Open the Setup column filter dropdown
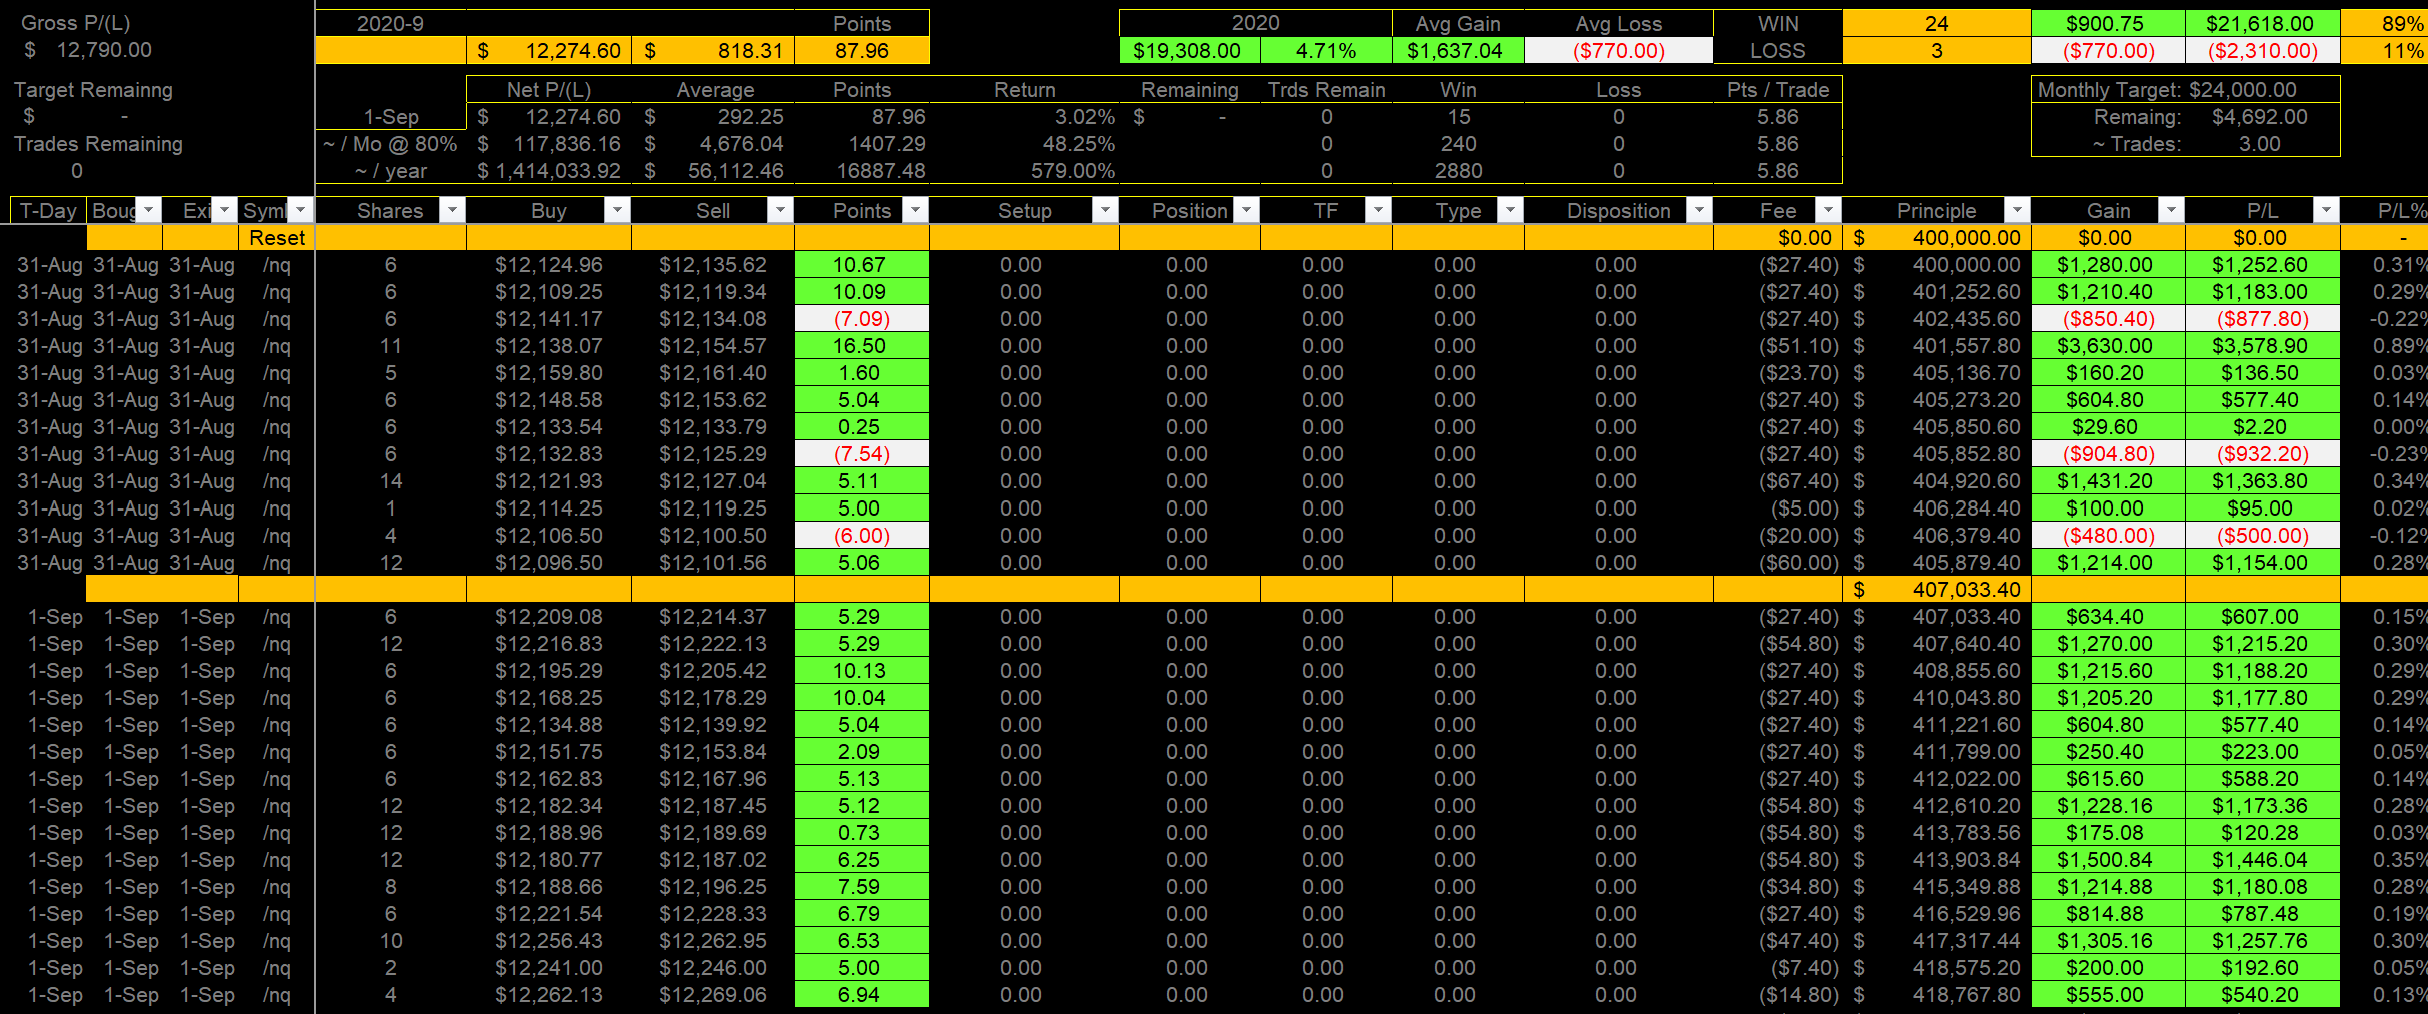 pos(1106,210)
